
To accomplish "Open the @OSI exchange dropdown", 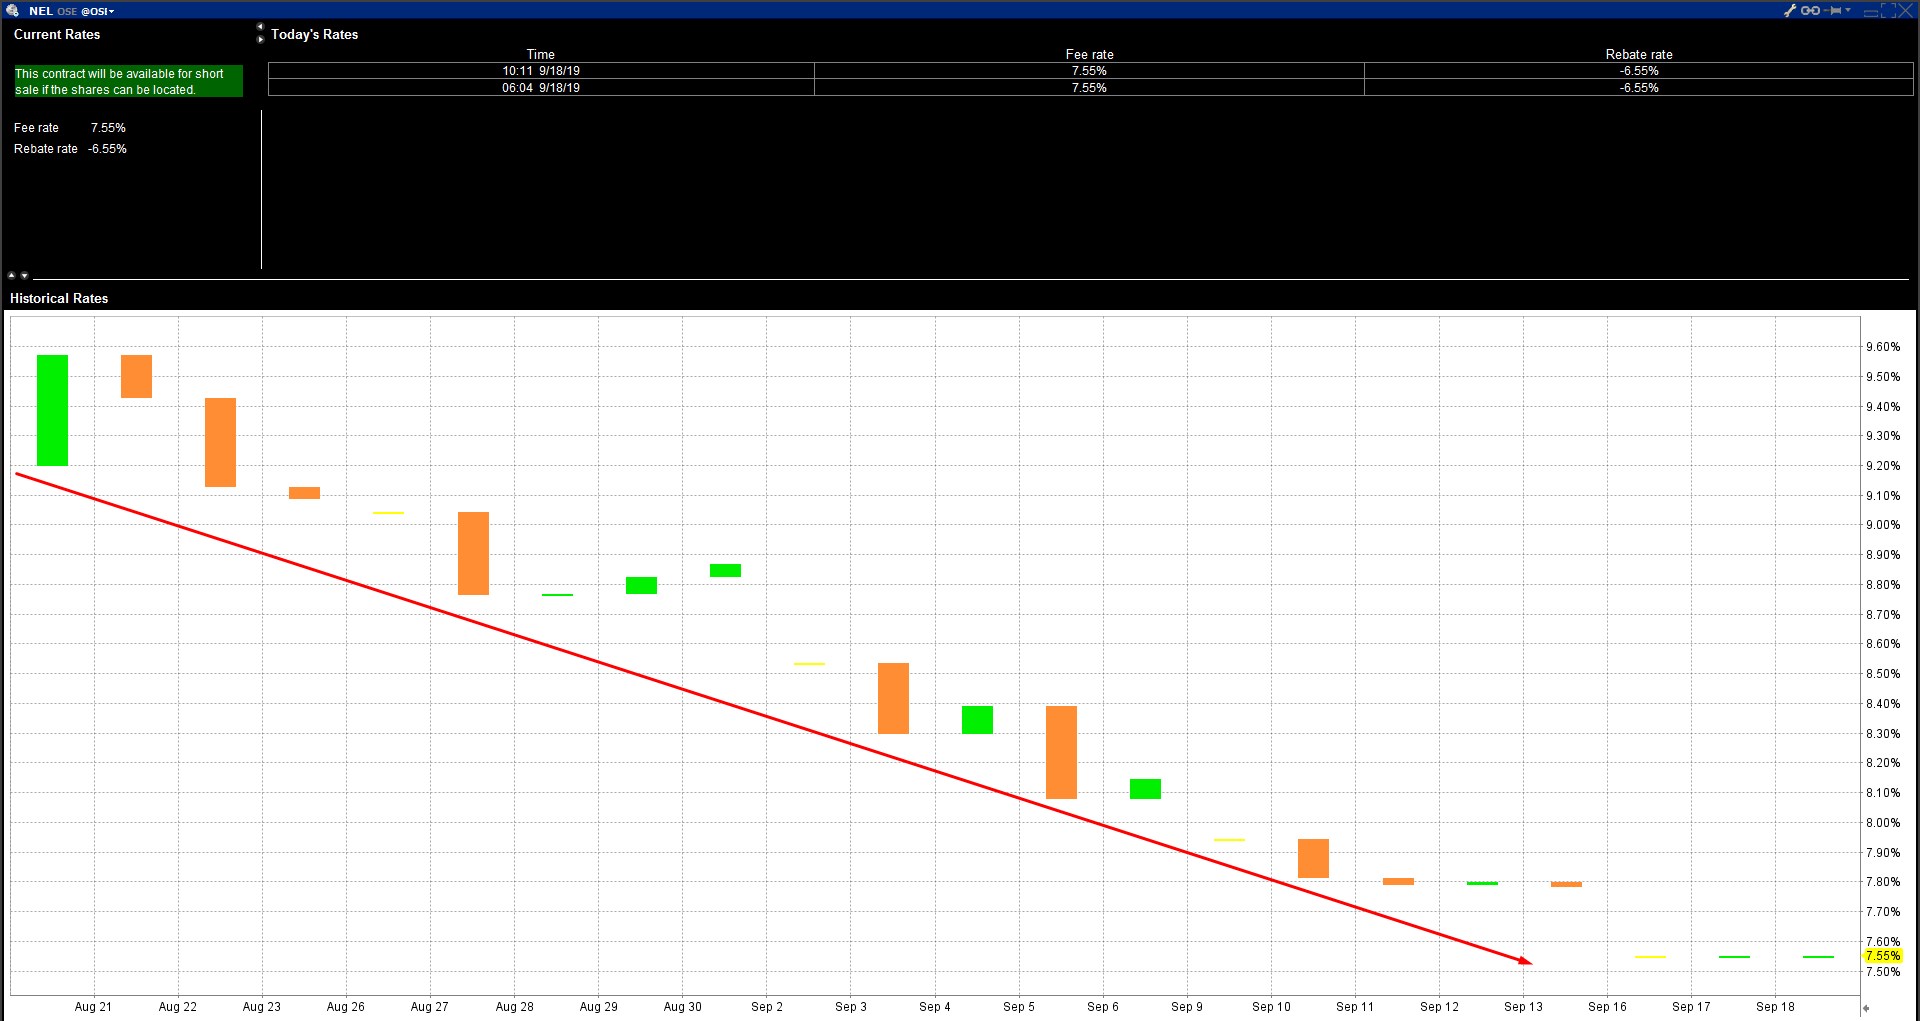I will pyautogui.click(x=98, y=11).
